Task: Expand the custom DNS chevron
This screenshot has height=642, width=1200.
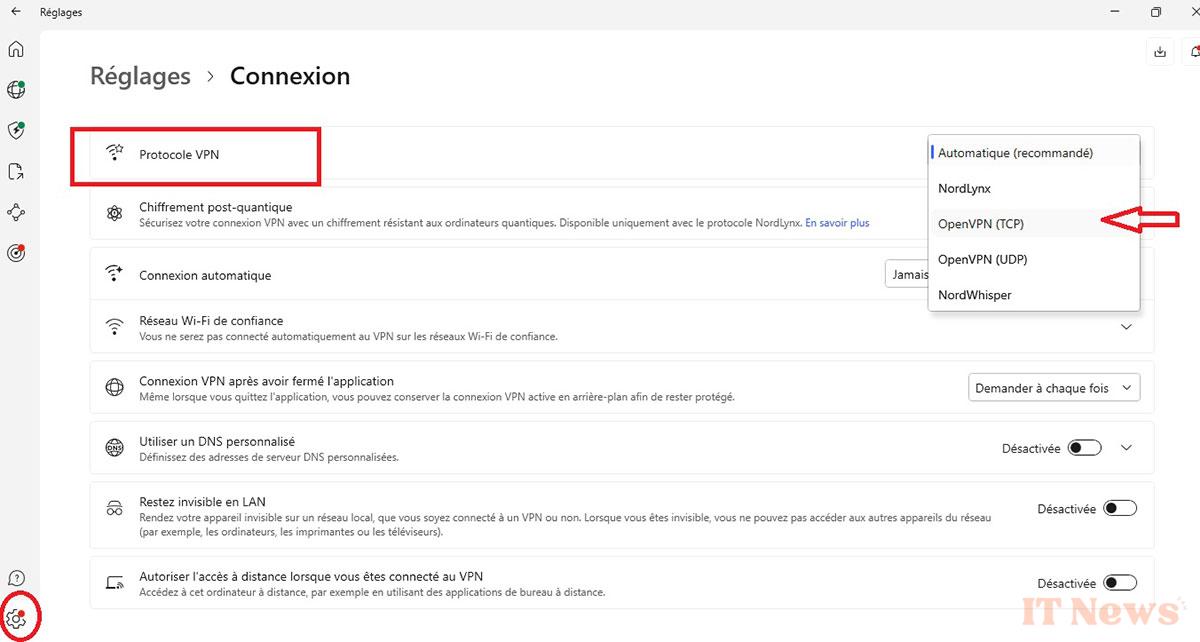Action: point(1126,448)
